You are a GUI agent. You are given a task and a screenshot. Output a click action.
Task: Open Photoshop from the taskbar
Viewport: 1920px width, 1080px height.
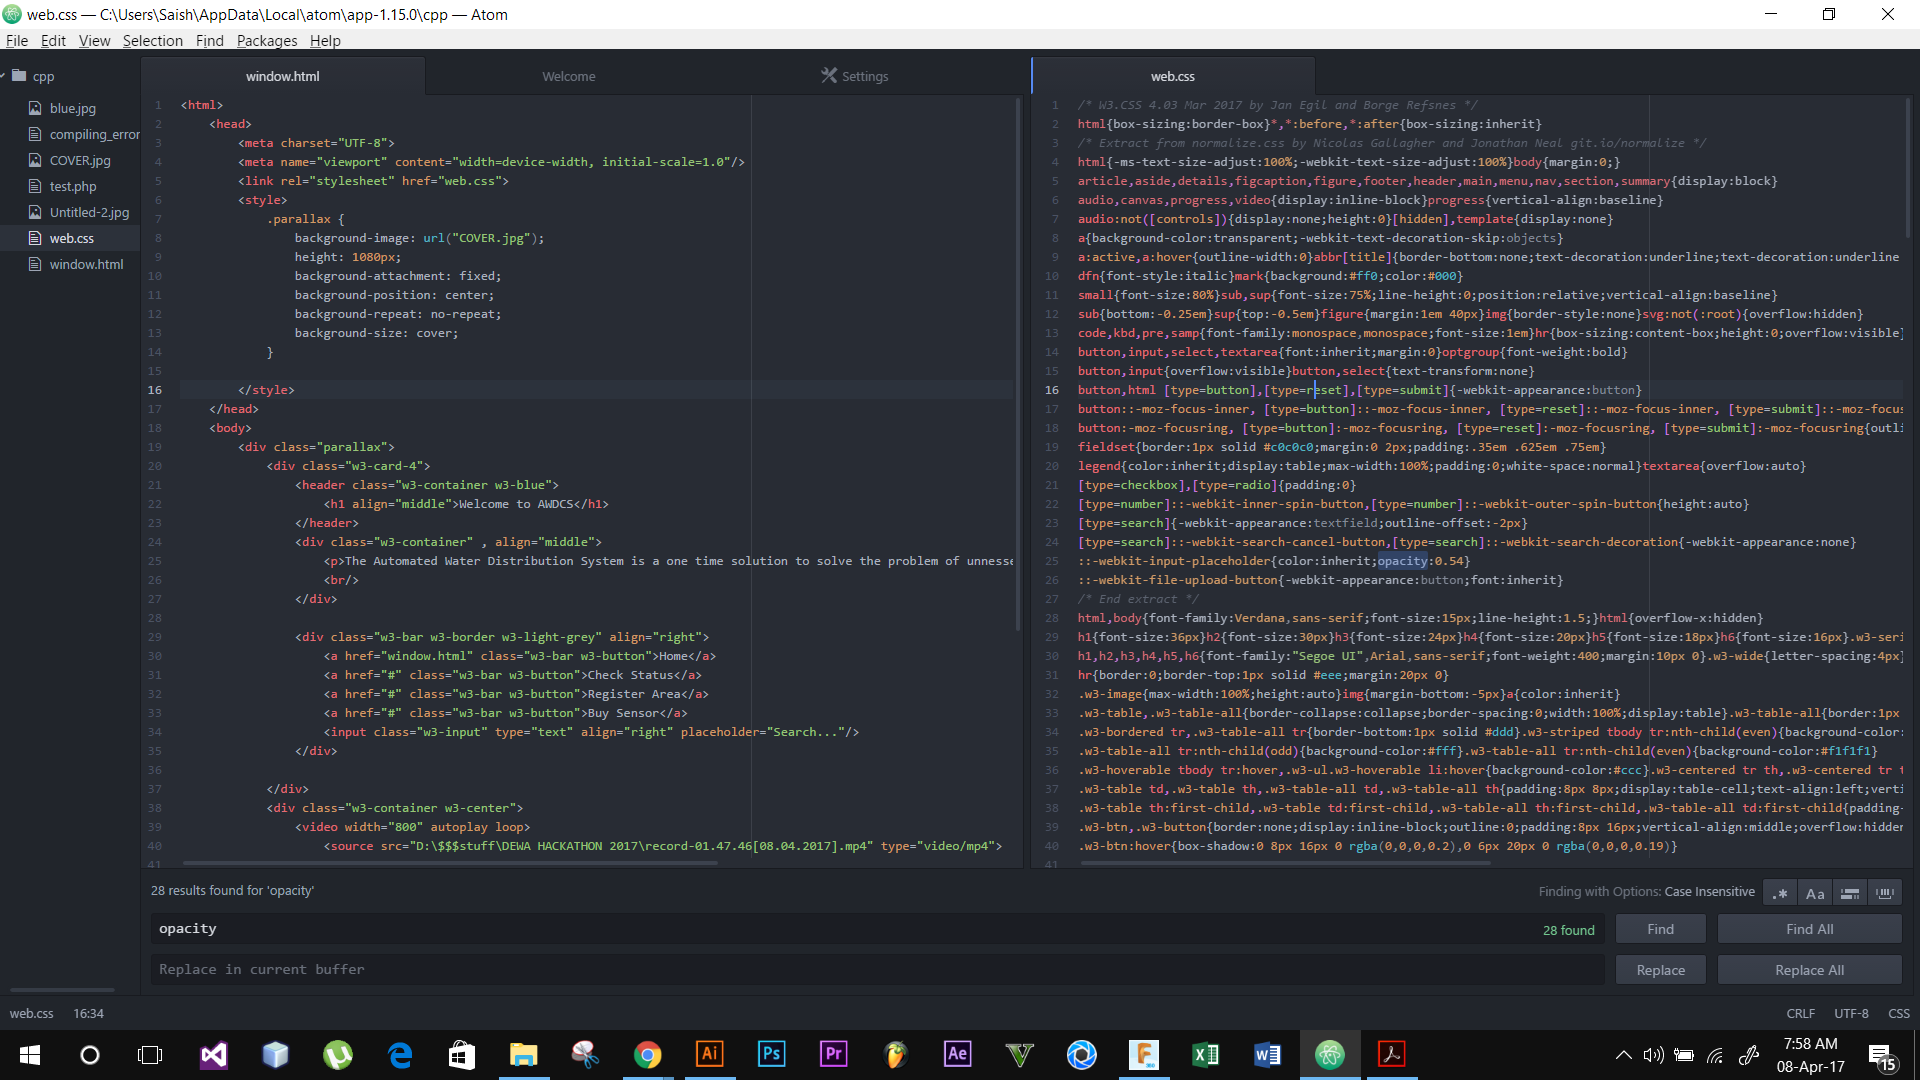[x=772, y=1054]
